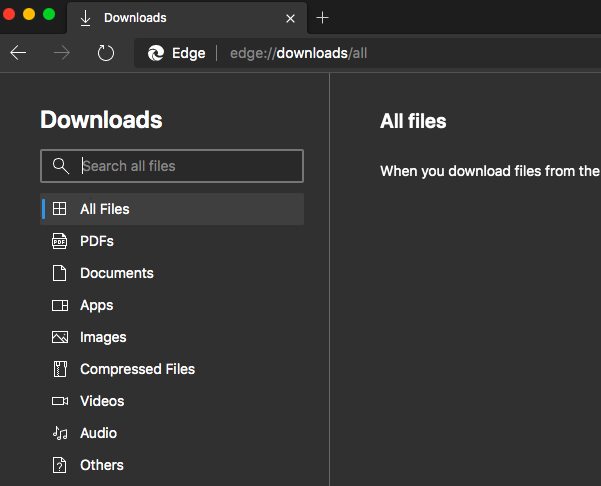Reload the page with refresh button
The image size is (601, 486).
pyautogui.click(x=106, y=53)
